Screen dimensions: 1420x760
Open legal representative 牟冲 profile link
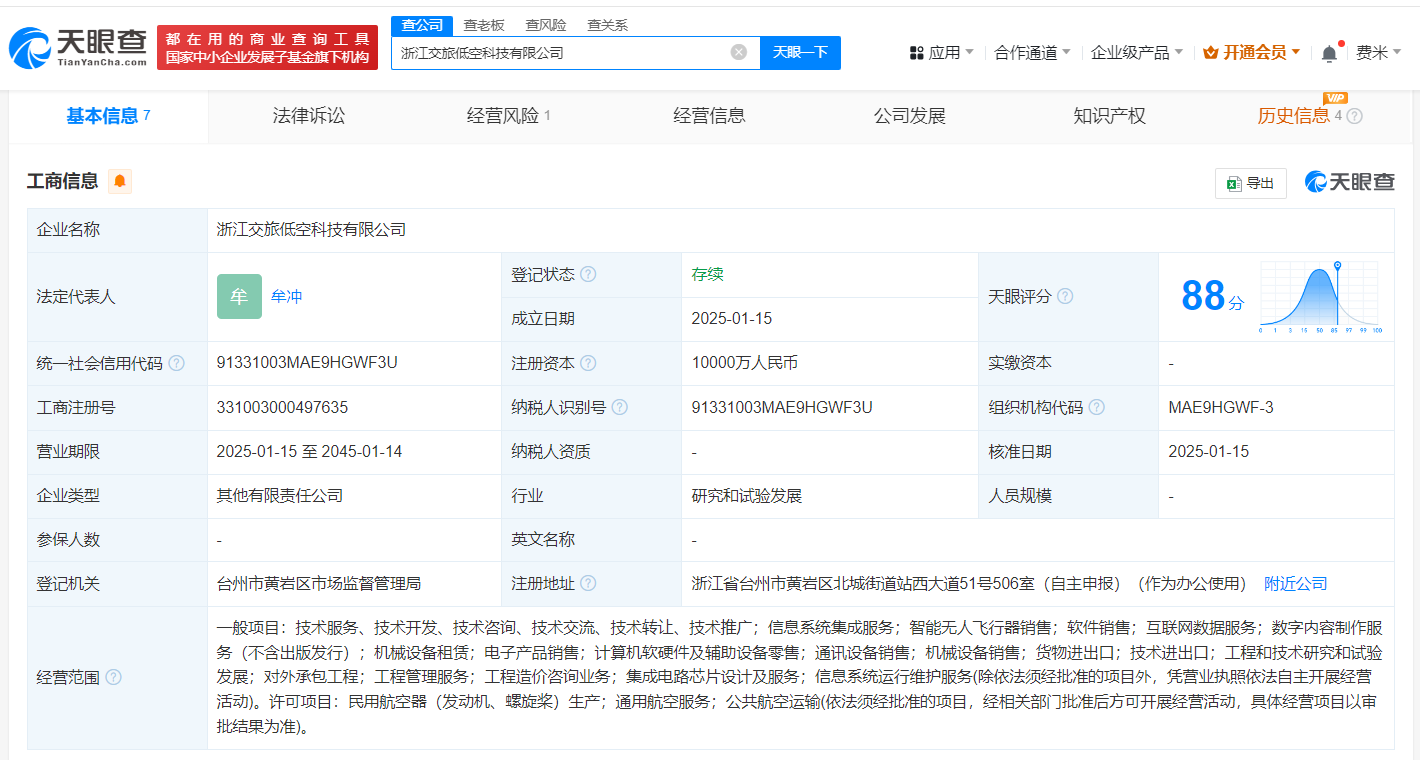pos(287,296)
